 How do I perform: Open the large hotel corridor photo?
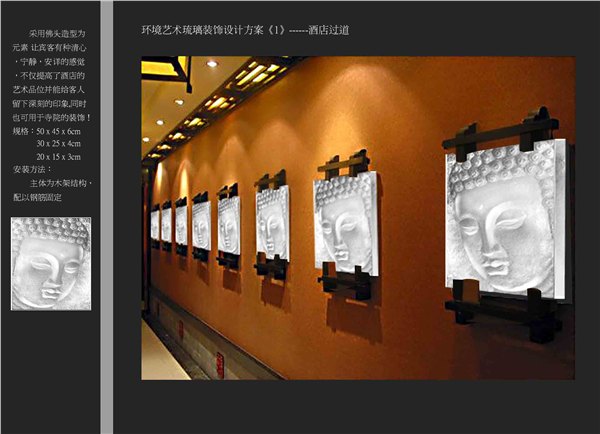(x=358, y=218)
